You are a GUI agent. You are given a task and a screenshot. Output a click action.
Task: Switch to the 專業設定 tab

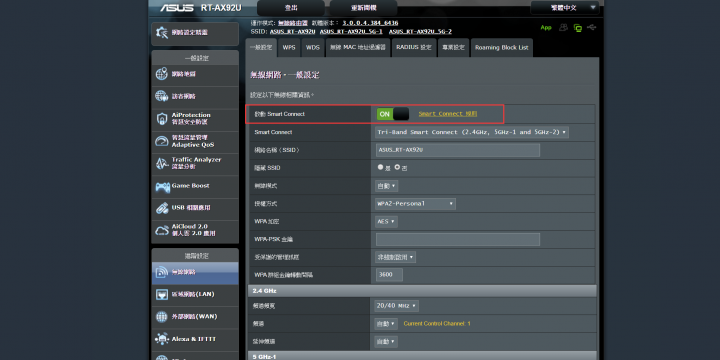(453, 48)
